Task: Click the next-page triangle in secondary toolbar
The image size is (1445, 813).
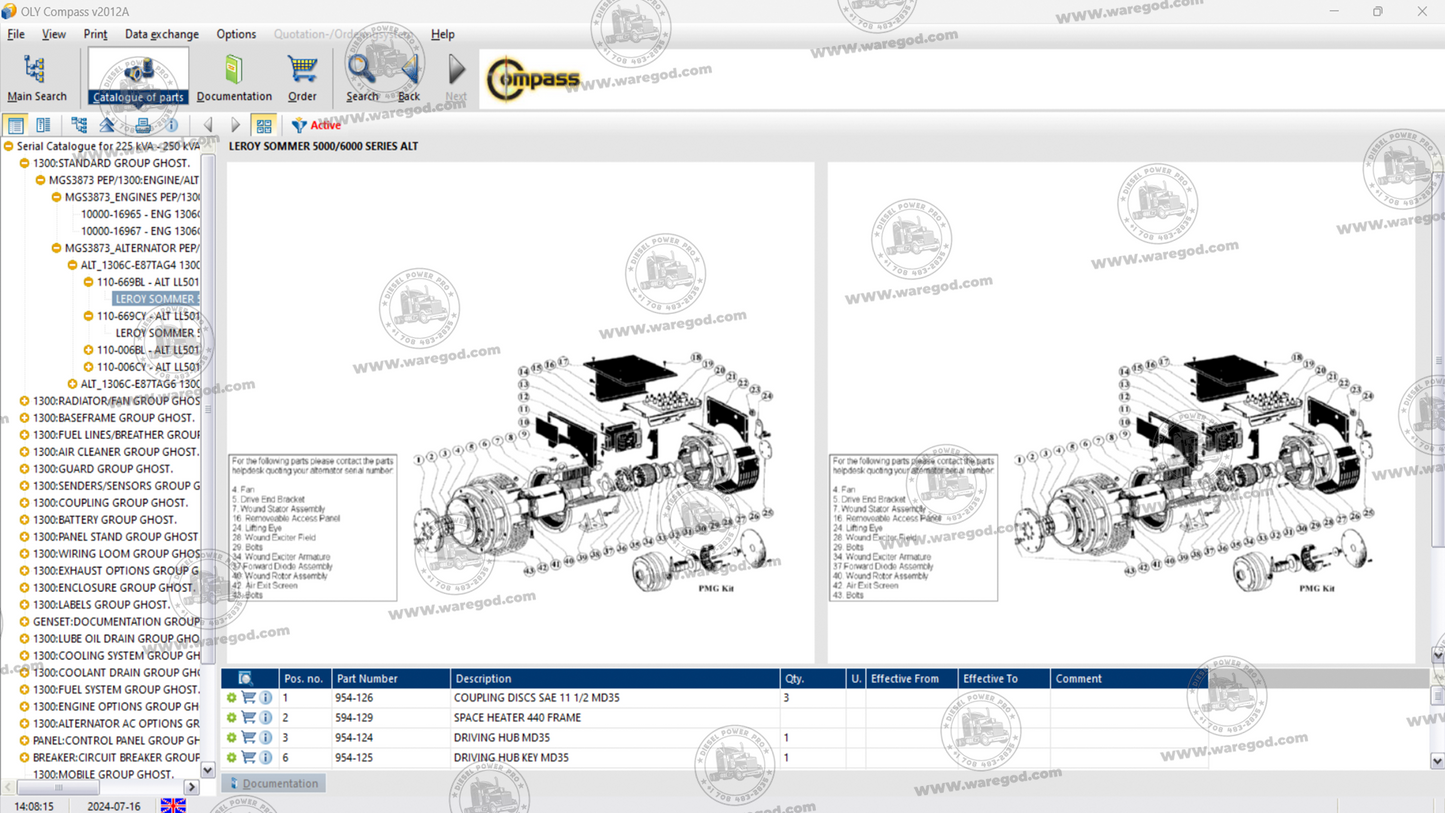Action: 236,125
